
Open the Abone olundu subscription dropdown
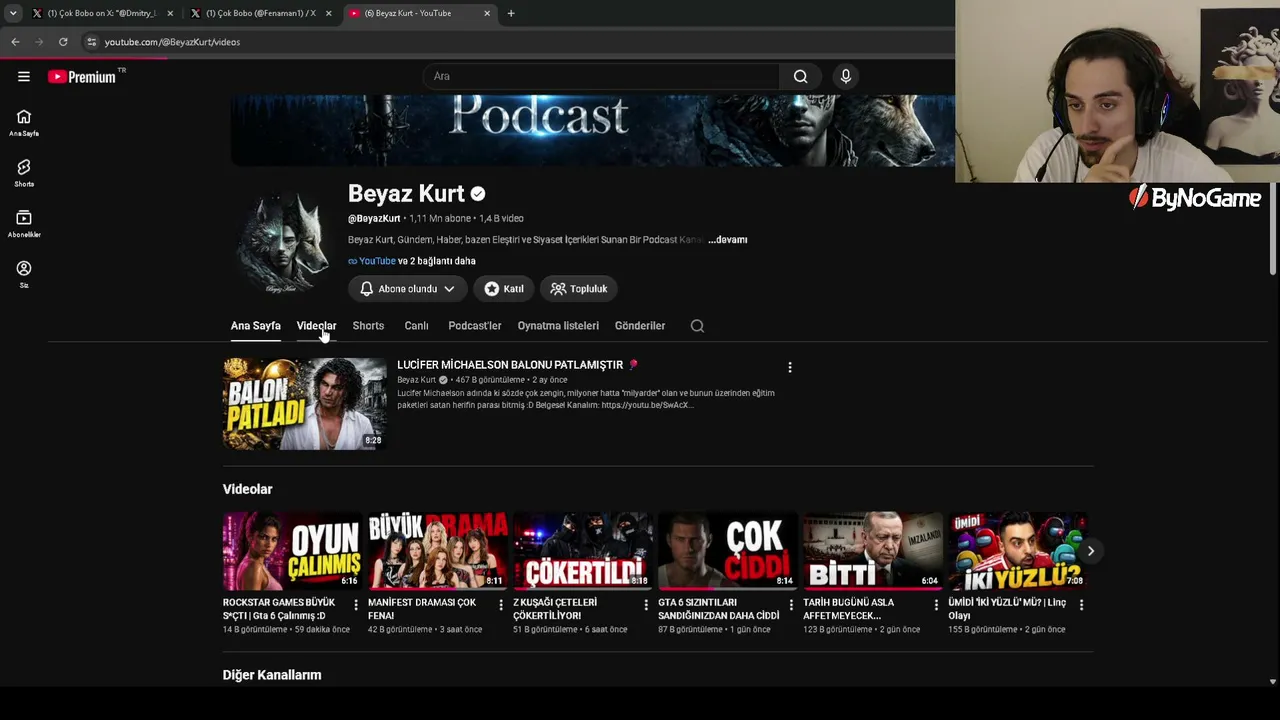[407, 289]
